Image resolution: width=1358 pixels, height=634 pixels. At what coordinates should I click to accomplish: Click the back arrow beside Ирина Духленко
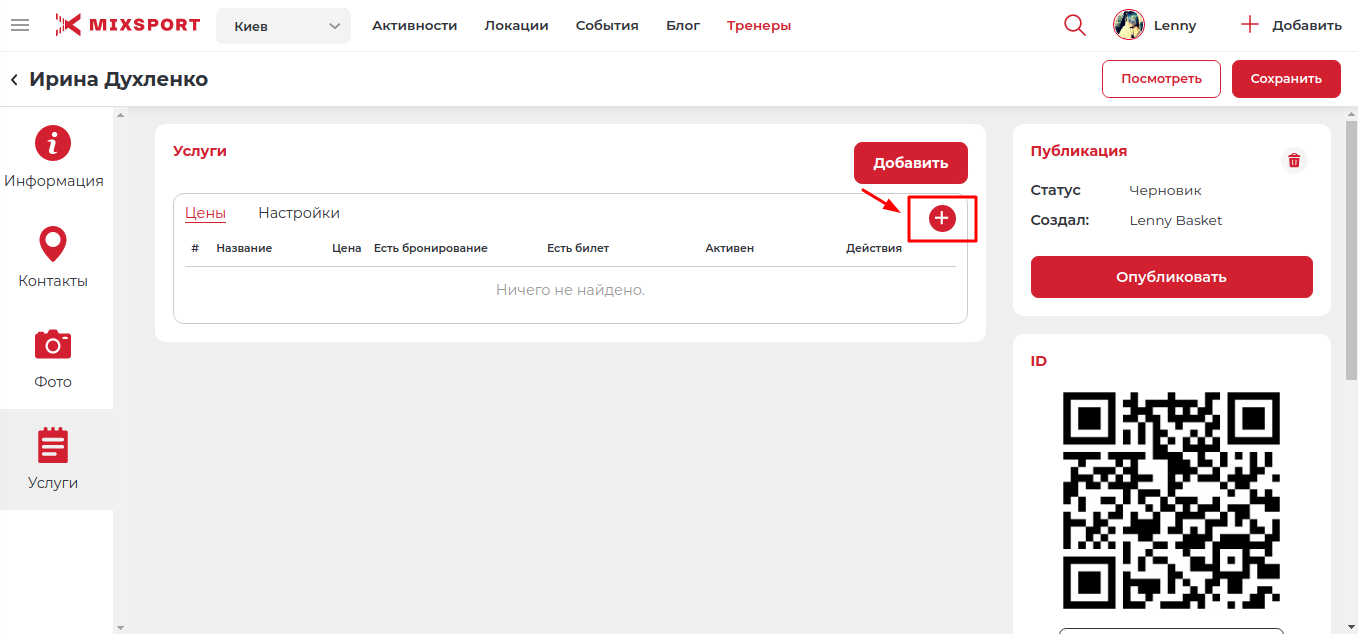click(x=14, y=79)
